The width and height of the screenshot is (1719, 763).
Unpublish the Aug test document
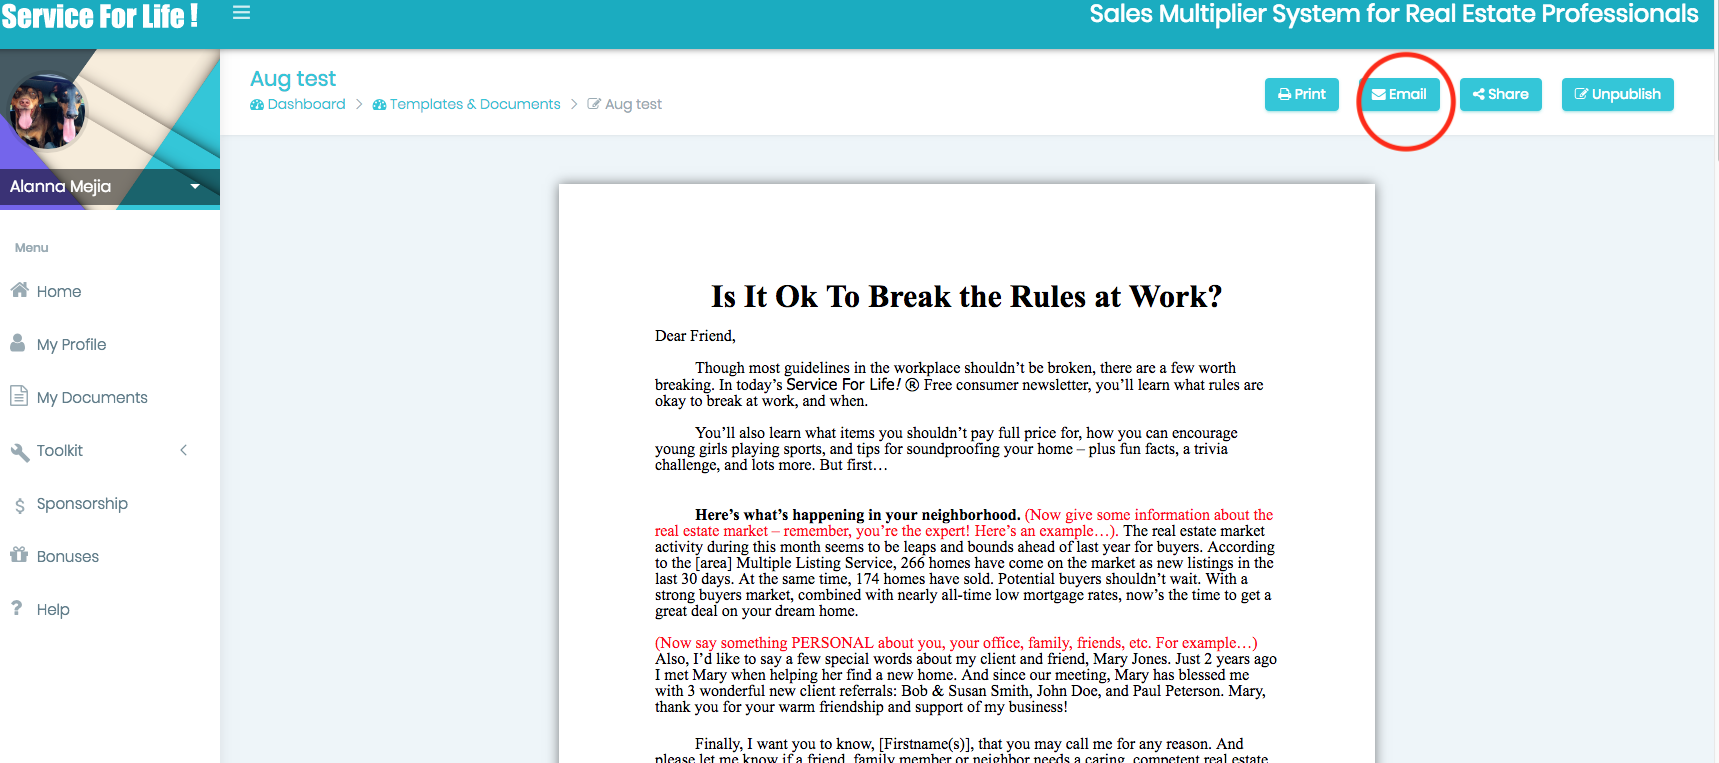click(1617, 94)
